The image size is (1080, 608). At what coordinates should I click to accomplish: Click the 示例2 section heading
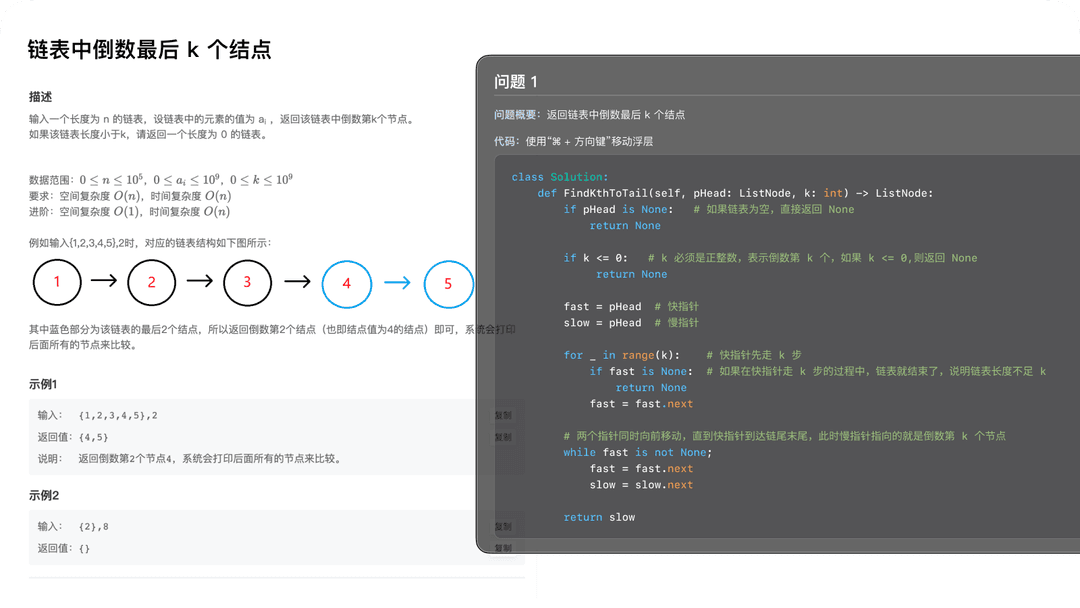click(44, 495)
